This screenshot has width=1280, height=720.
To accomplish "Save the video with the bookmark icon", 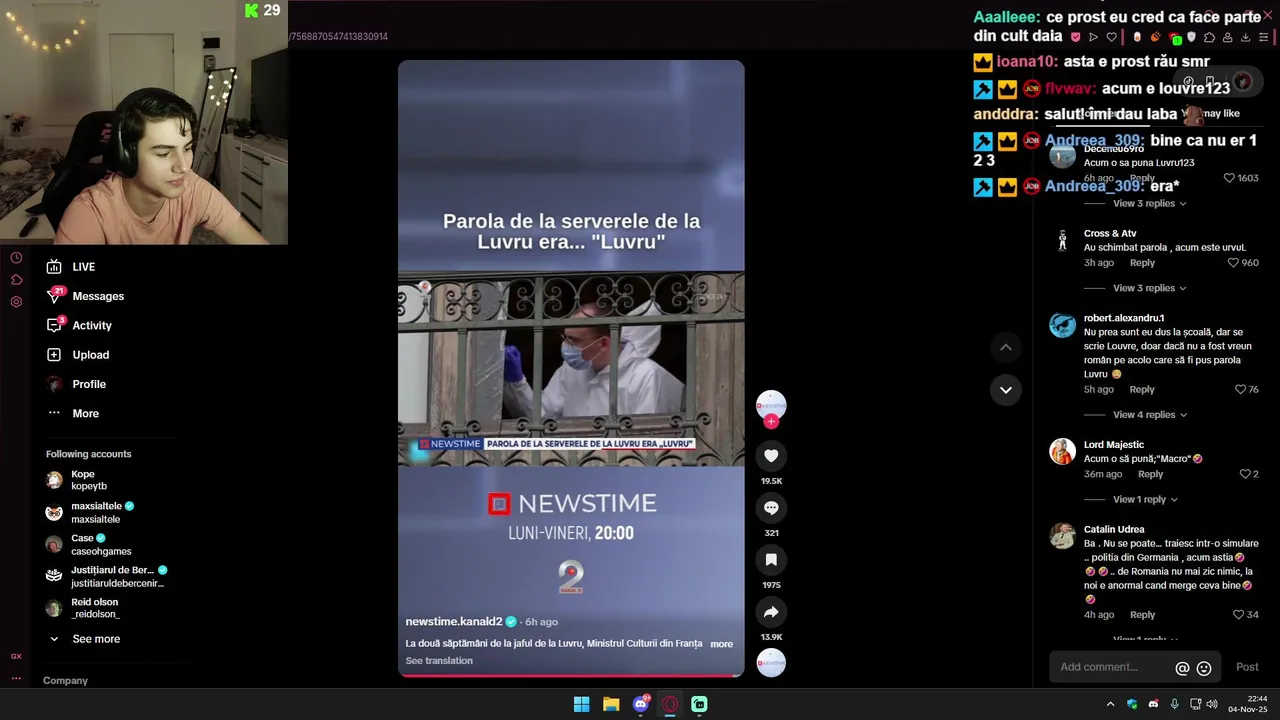I will pyautogui.click(x=771, y=560).
